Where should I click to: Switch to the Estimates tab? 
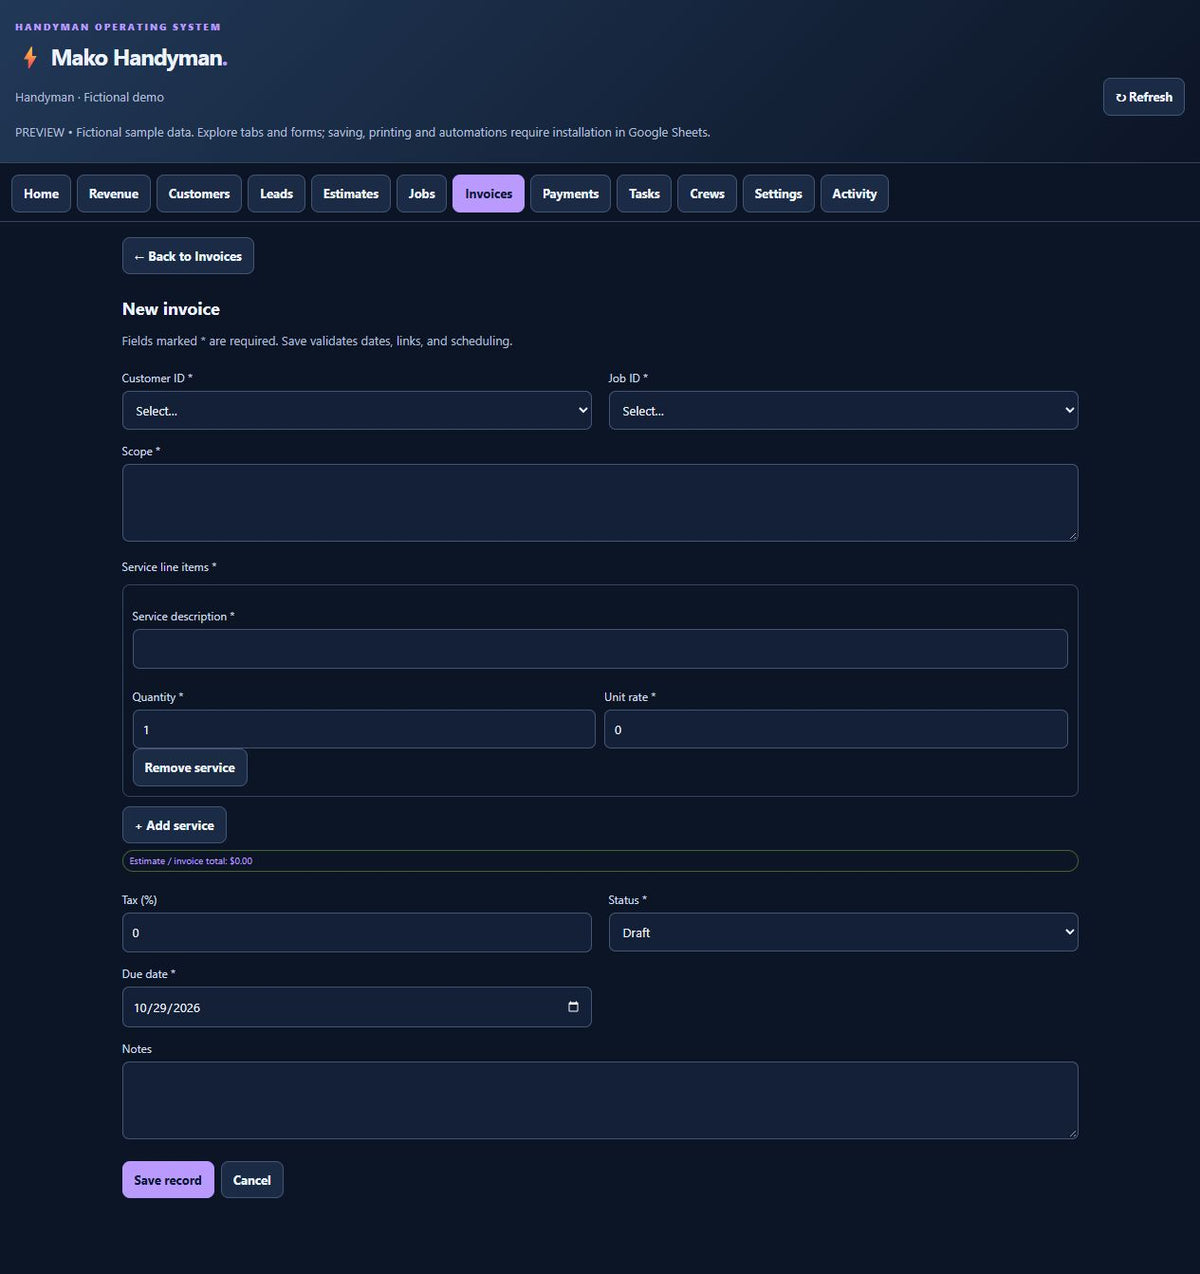(351, 194)
